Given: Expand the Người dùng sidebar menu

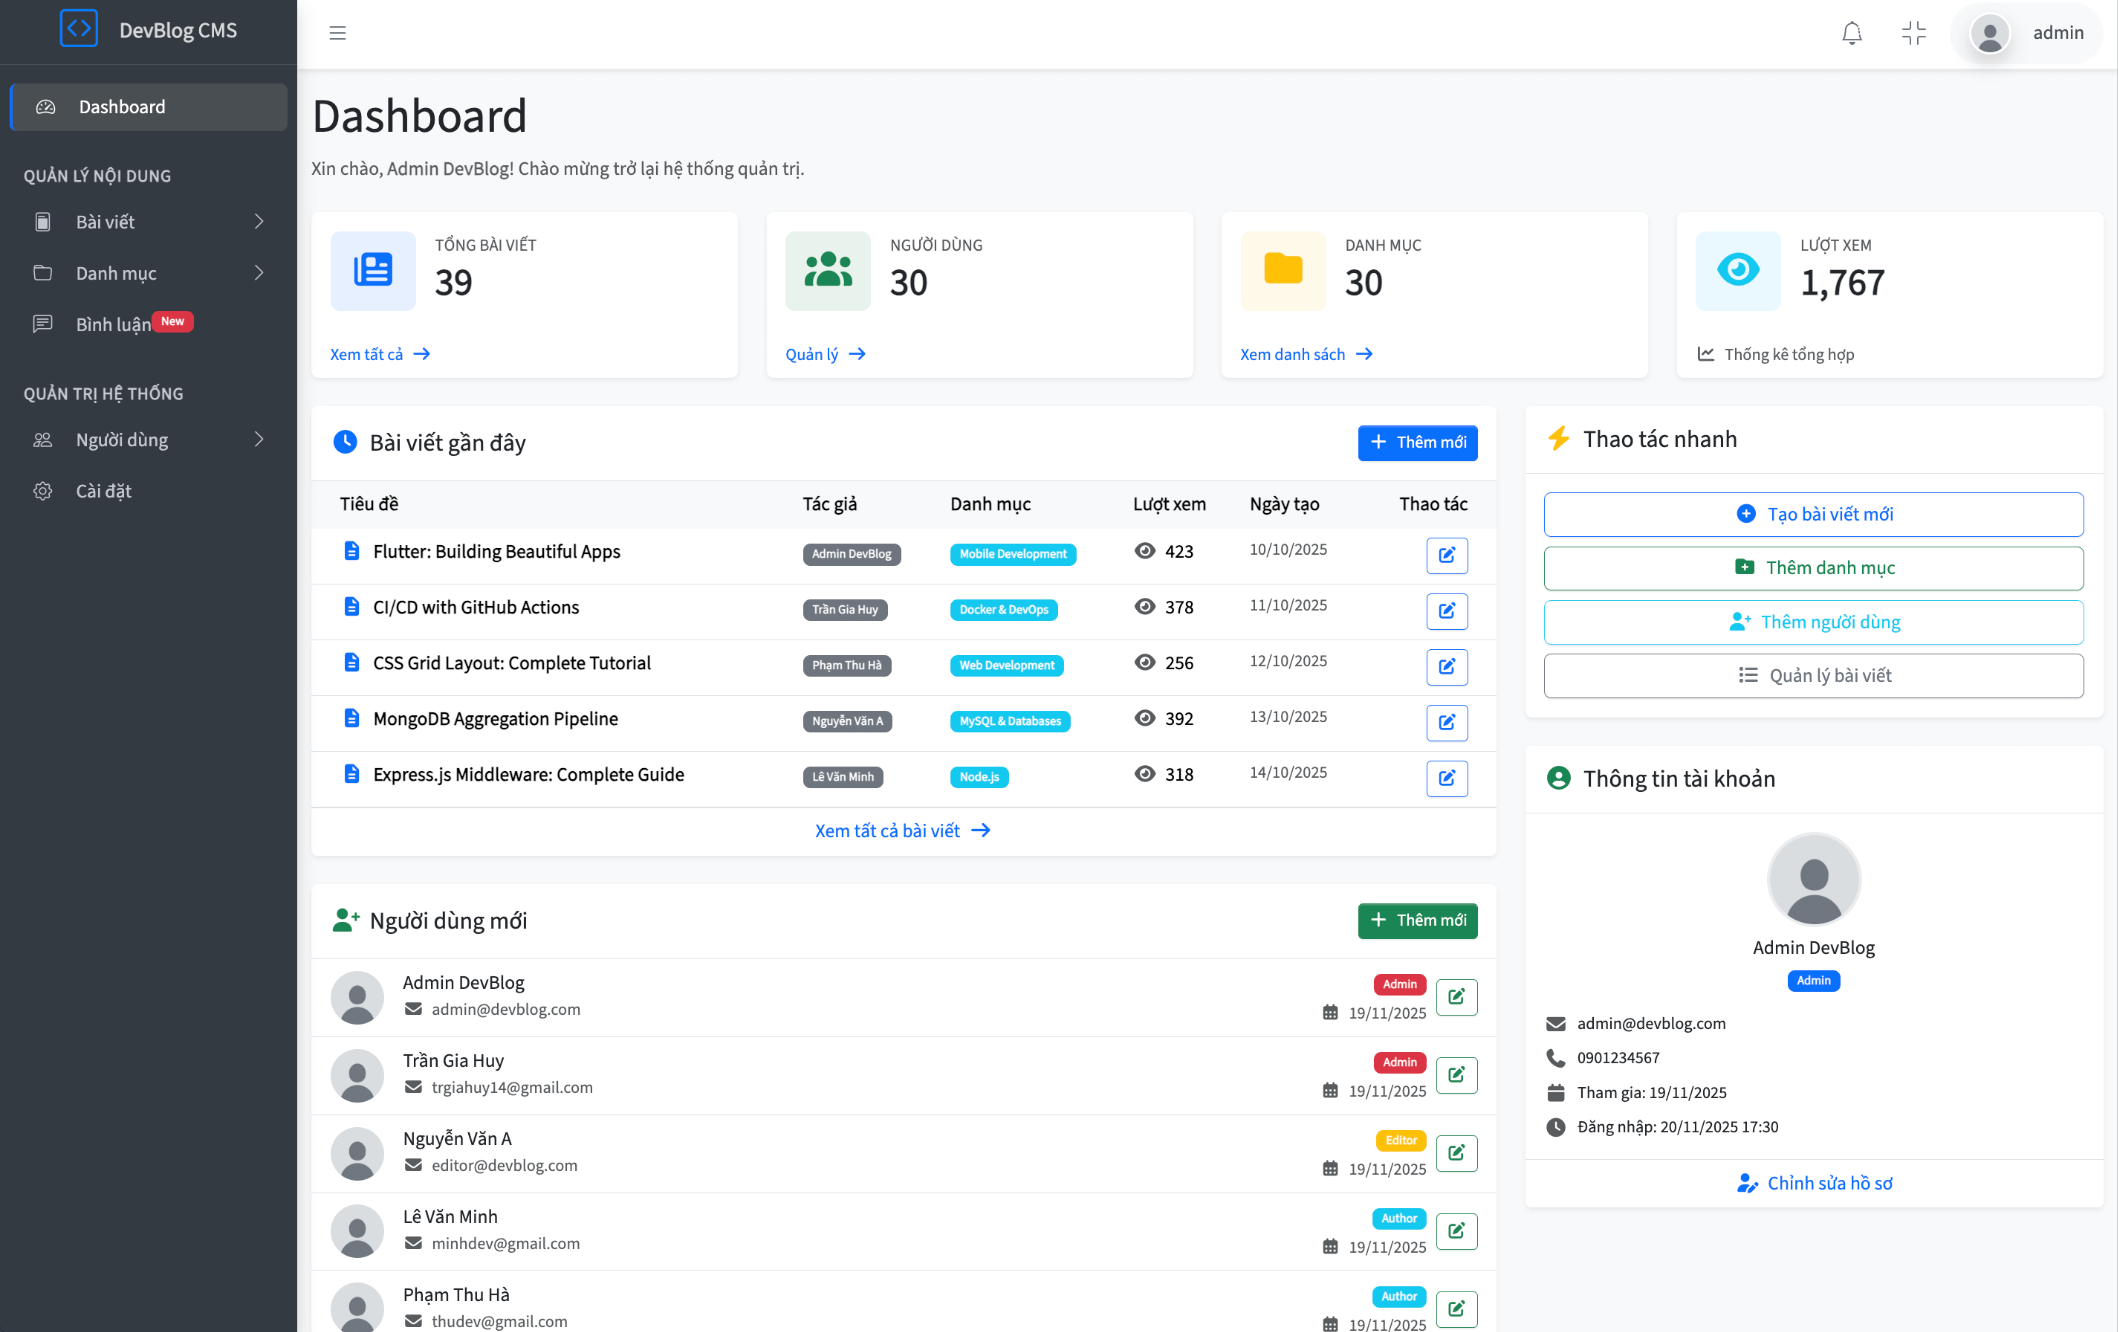Looking at the screenshot, I should point(148,440).
